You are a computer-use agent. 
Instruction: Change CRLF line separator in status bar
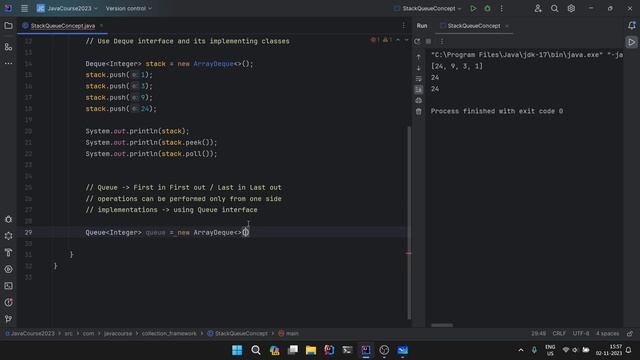tap(559, 333)
